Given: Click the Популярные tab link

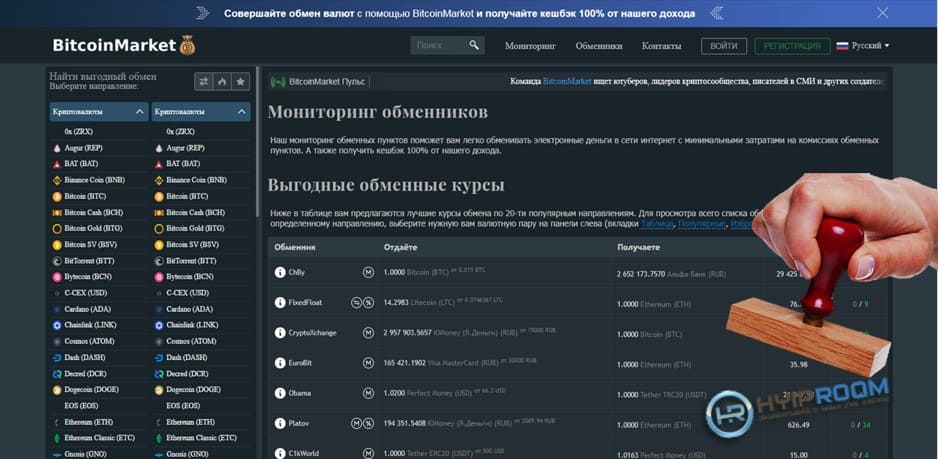Looking at the screenshot, I should (x=702, y=224).
